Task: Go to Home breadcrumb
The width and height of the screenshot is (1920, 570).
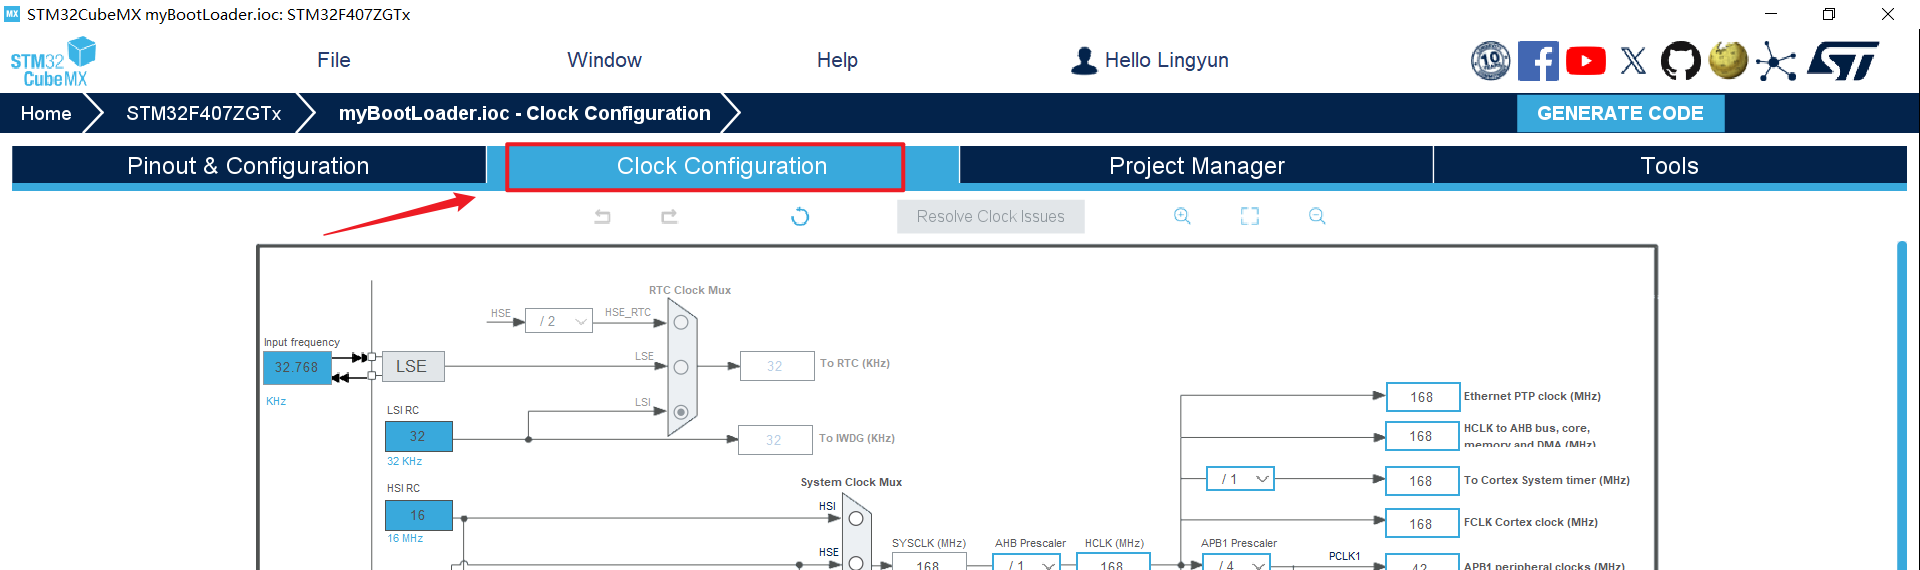Action: [x=46, y=113]
